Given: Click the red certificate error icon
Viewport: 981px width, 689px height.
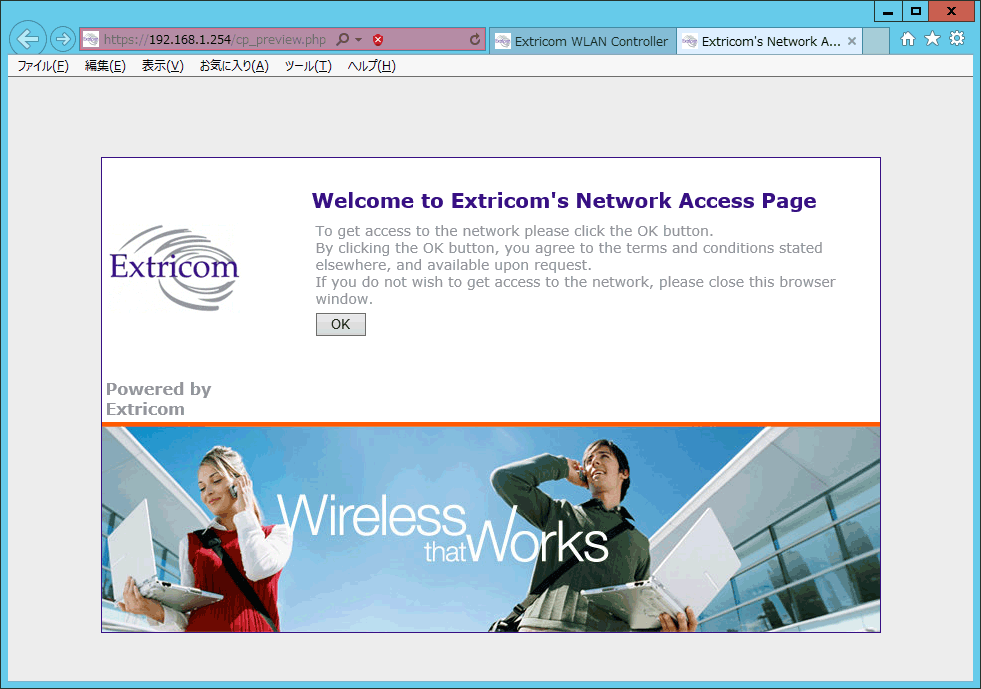Looking at the screenshot, I should [378, 40].
